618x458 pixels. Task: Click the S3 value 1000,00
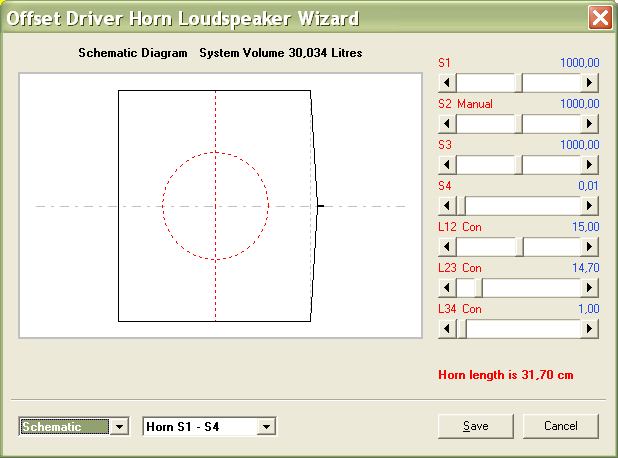[579, 145]
